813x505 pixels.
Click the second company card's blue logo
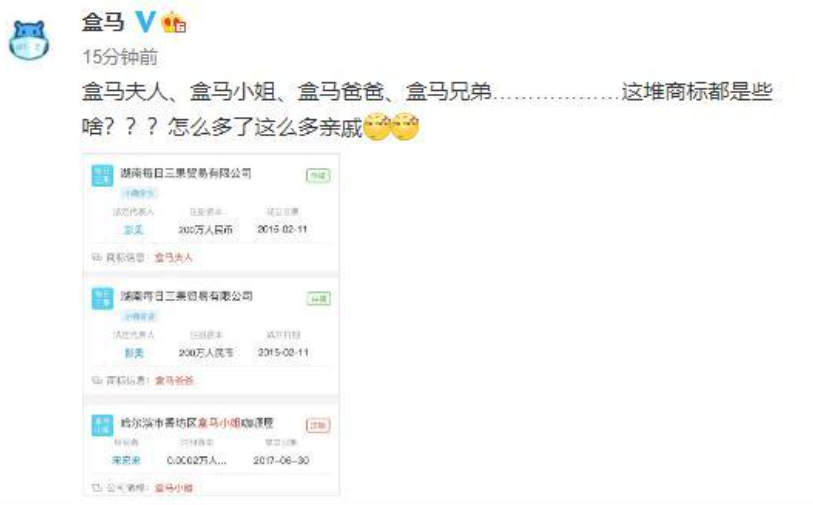coord(102,299)
